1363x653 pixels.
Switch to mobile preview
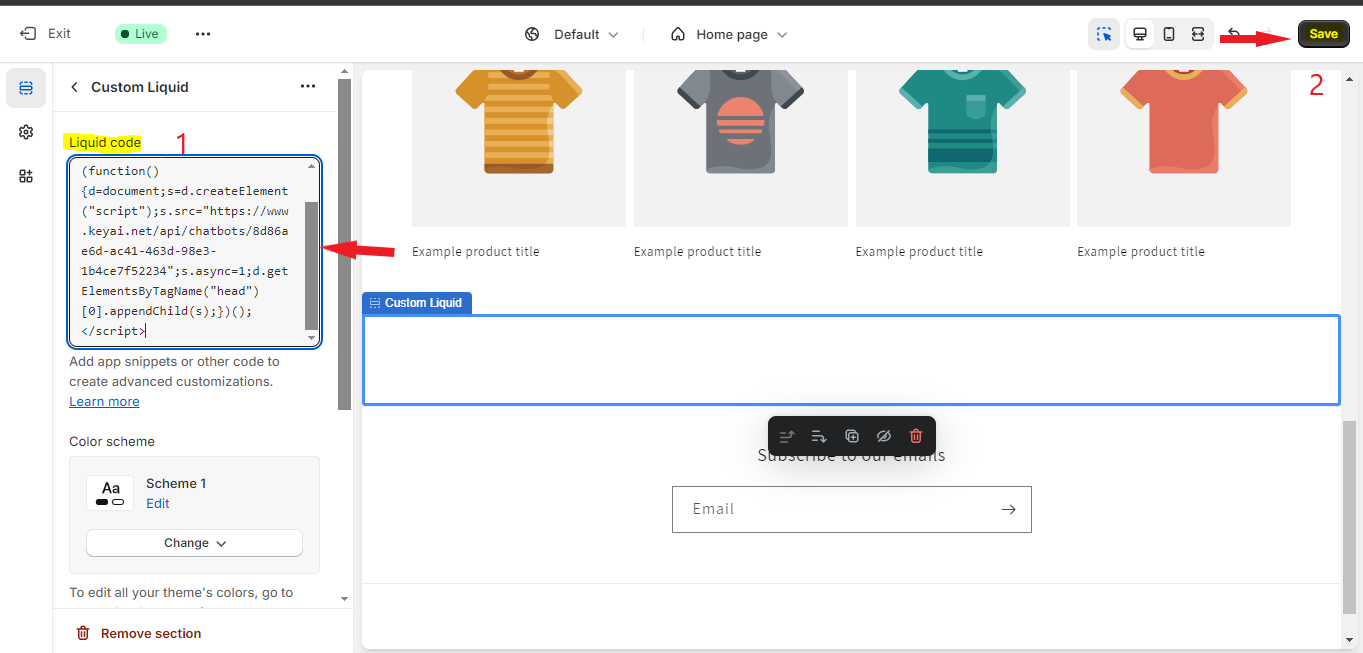[1168, 34]
